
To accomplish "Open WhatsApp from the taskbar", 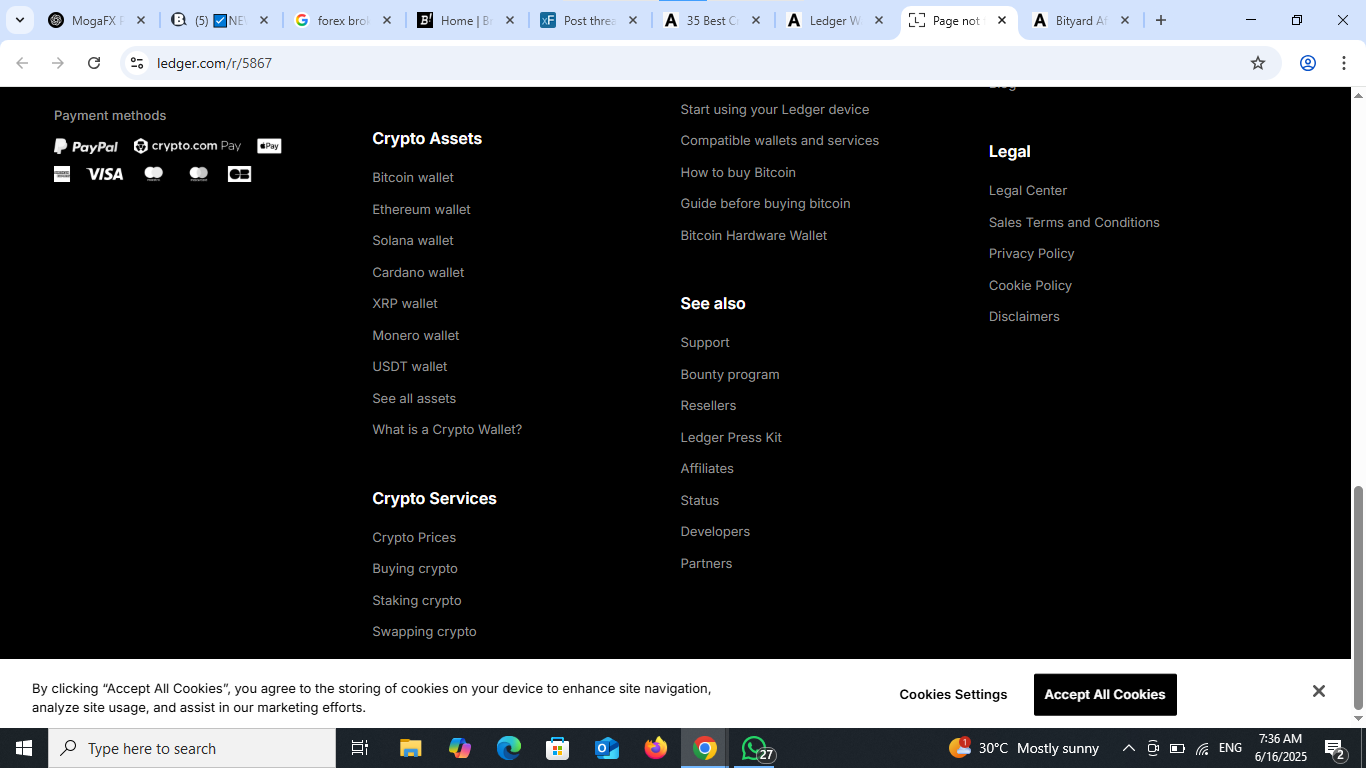I will [754, 748].
